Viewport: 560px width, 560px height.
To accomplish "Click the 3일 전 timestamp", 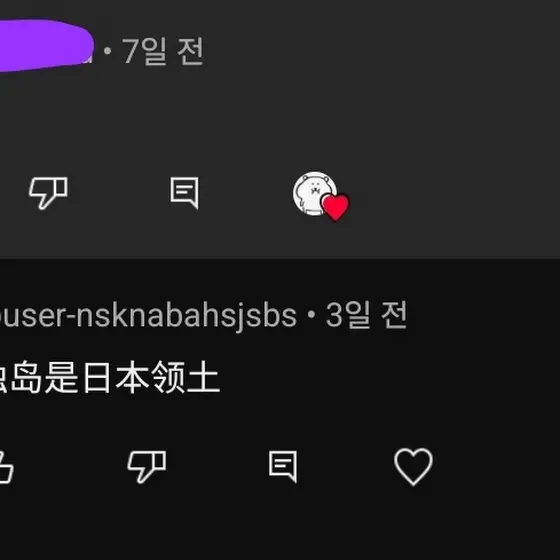I will coord(366,315).
